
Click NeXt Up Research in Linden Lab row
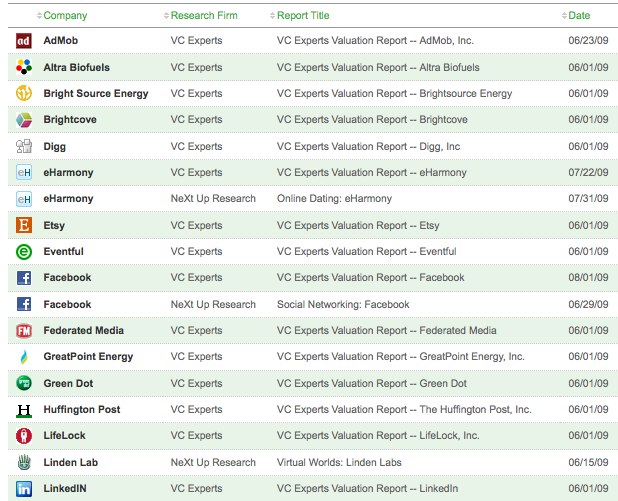click(x=213, y=462)
